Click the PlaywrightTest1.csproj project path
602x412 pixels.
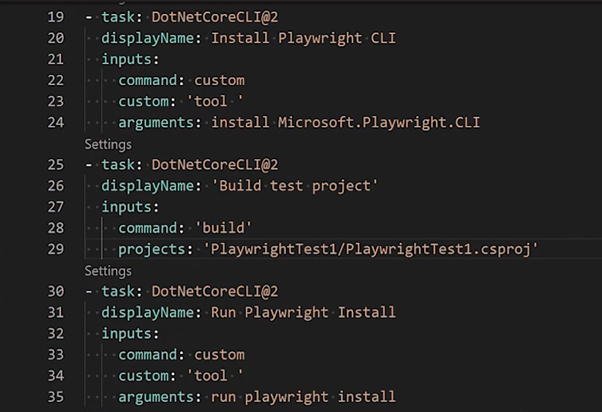[x=371, y=248]
